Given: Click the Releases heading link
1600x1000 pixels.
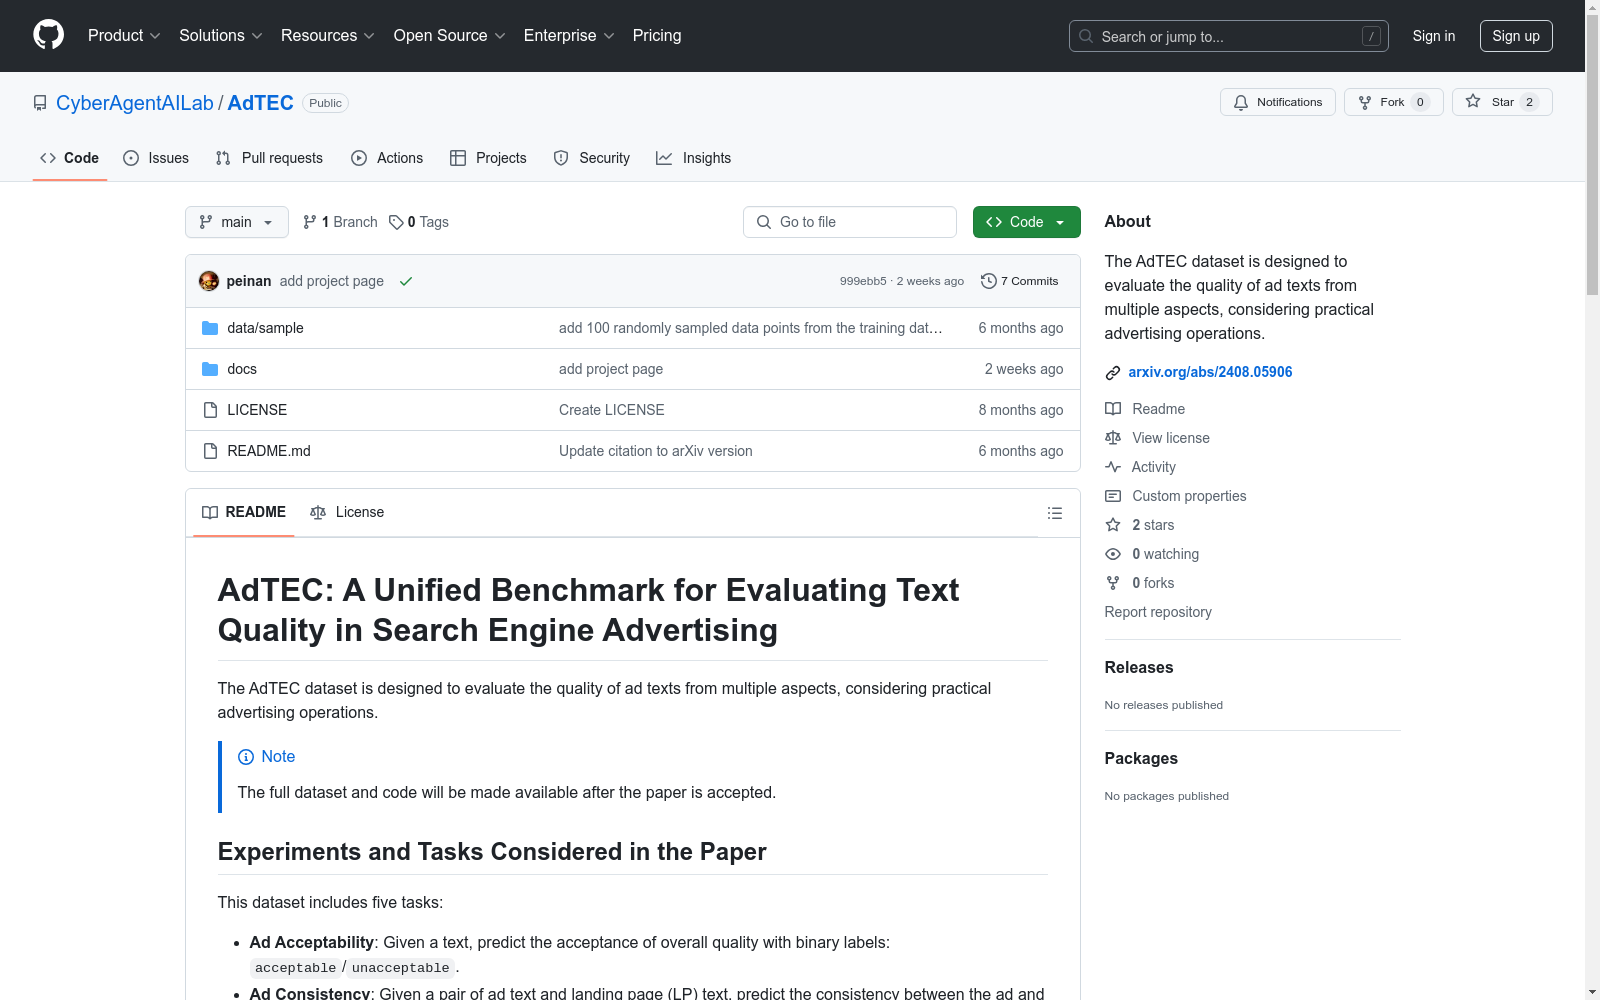Looking at the screenshot, I should 1139,667.
